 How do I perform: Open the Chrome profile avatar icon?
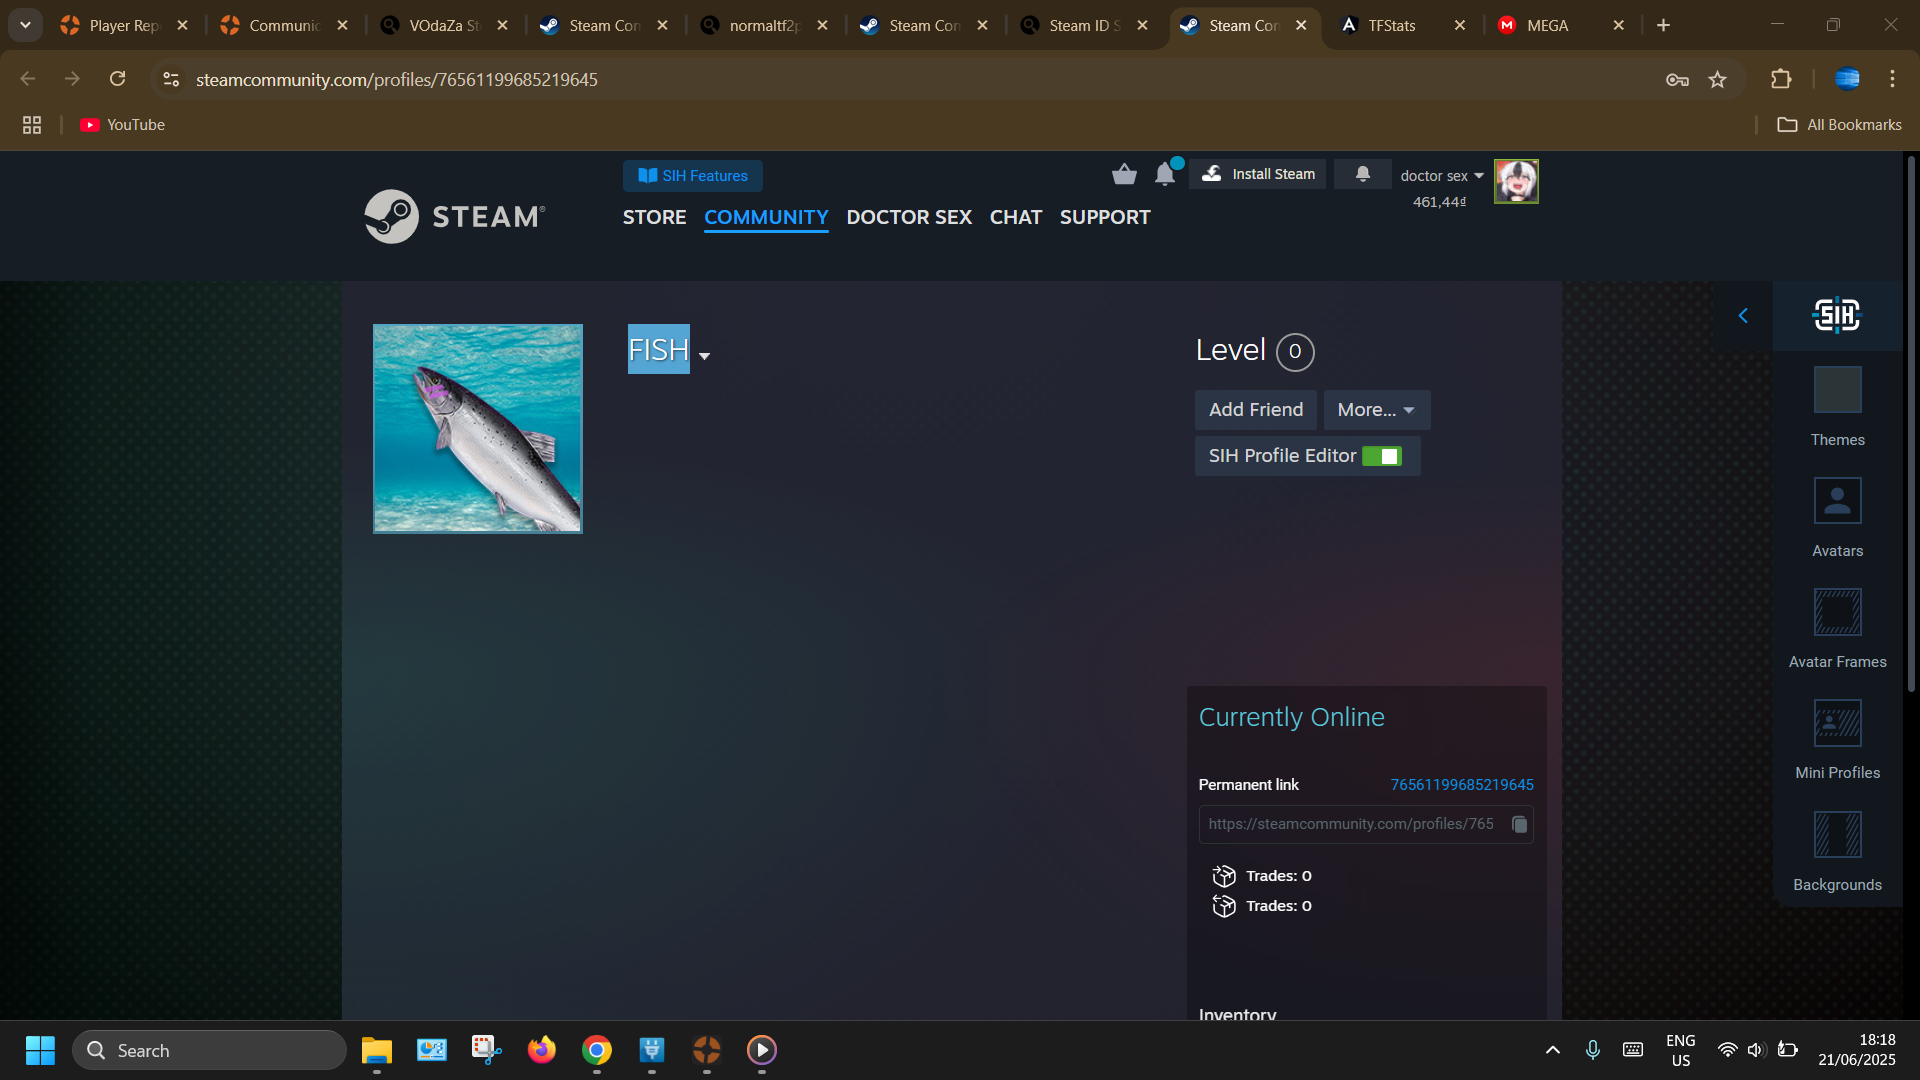1847,79
